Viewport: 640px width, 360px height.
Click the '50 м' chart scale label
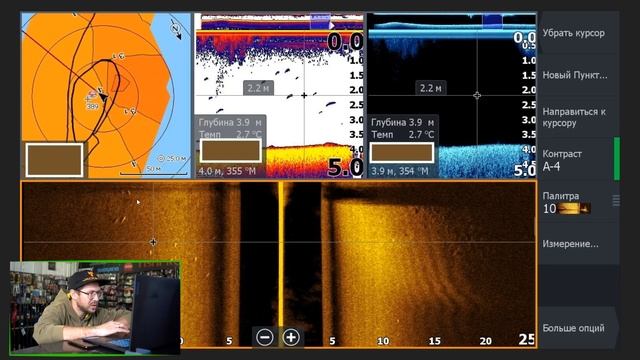coord(153,169)
